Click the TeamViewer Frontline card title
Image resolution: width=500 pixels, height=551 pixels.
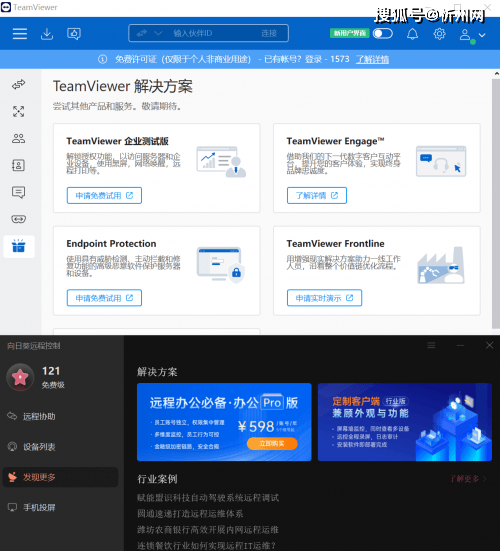tap(335, 244)
